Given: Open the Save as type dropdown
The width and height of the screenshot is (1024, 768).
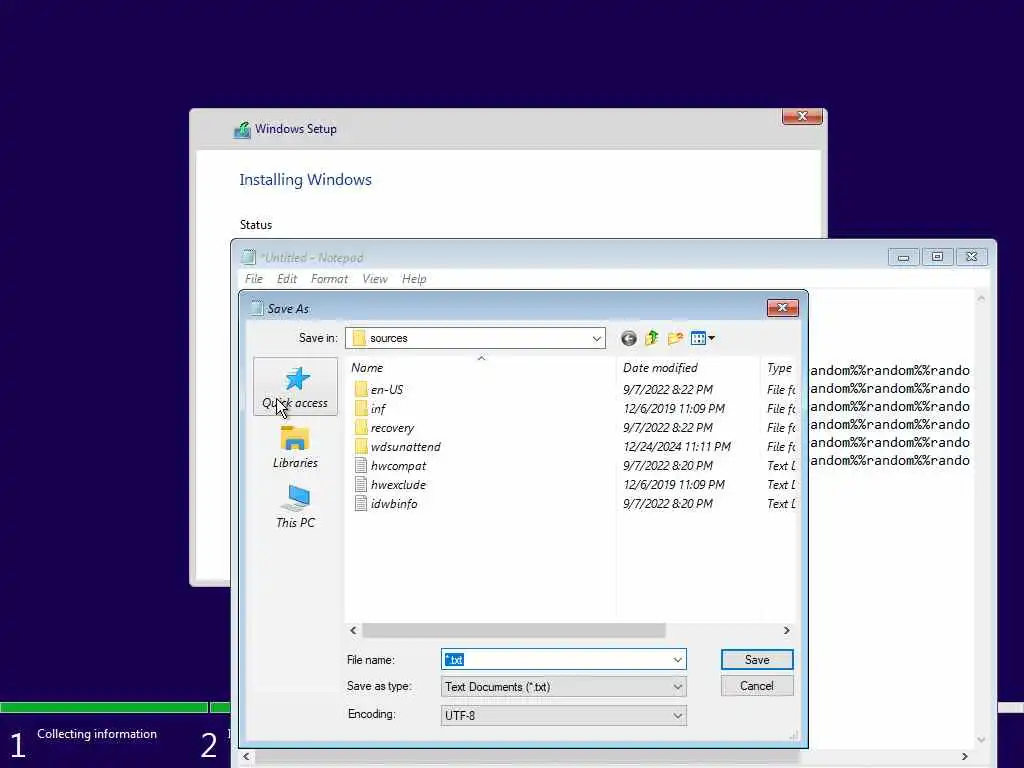Looking at the screenshot, I should 564,687.
